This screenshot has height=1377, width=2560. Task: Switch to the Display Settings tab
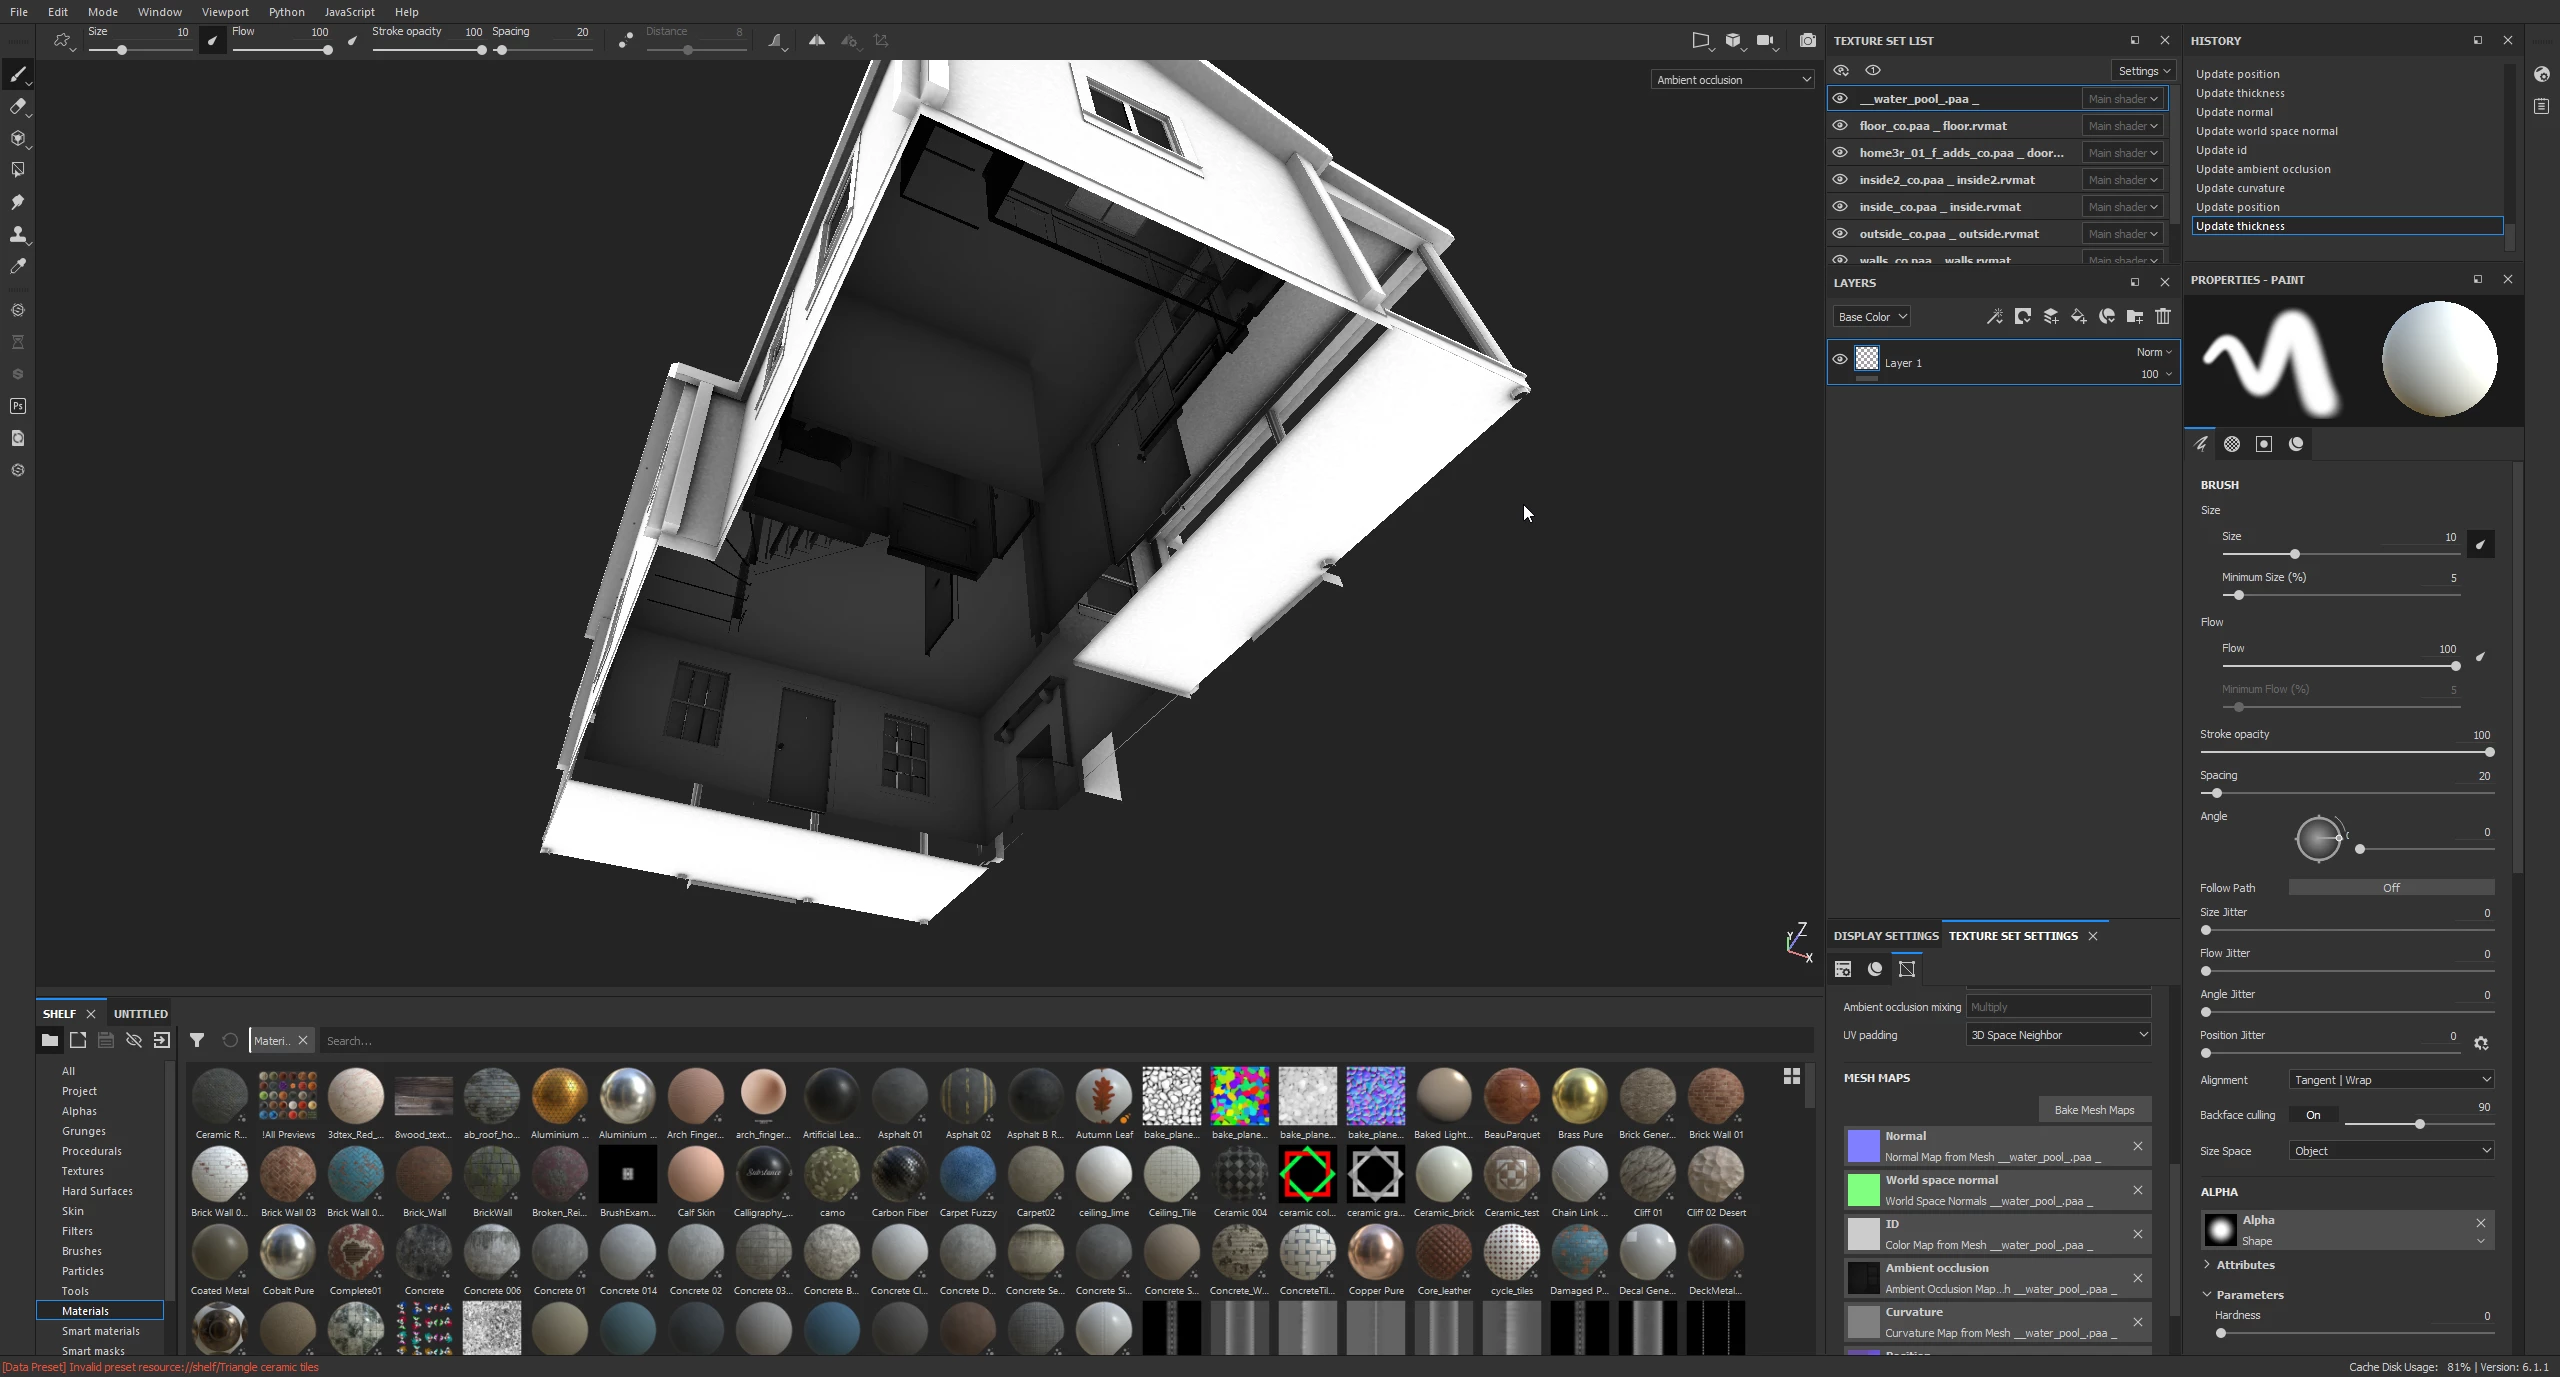point(1885,936)
